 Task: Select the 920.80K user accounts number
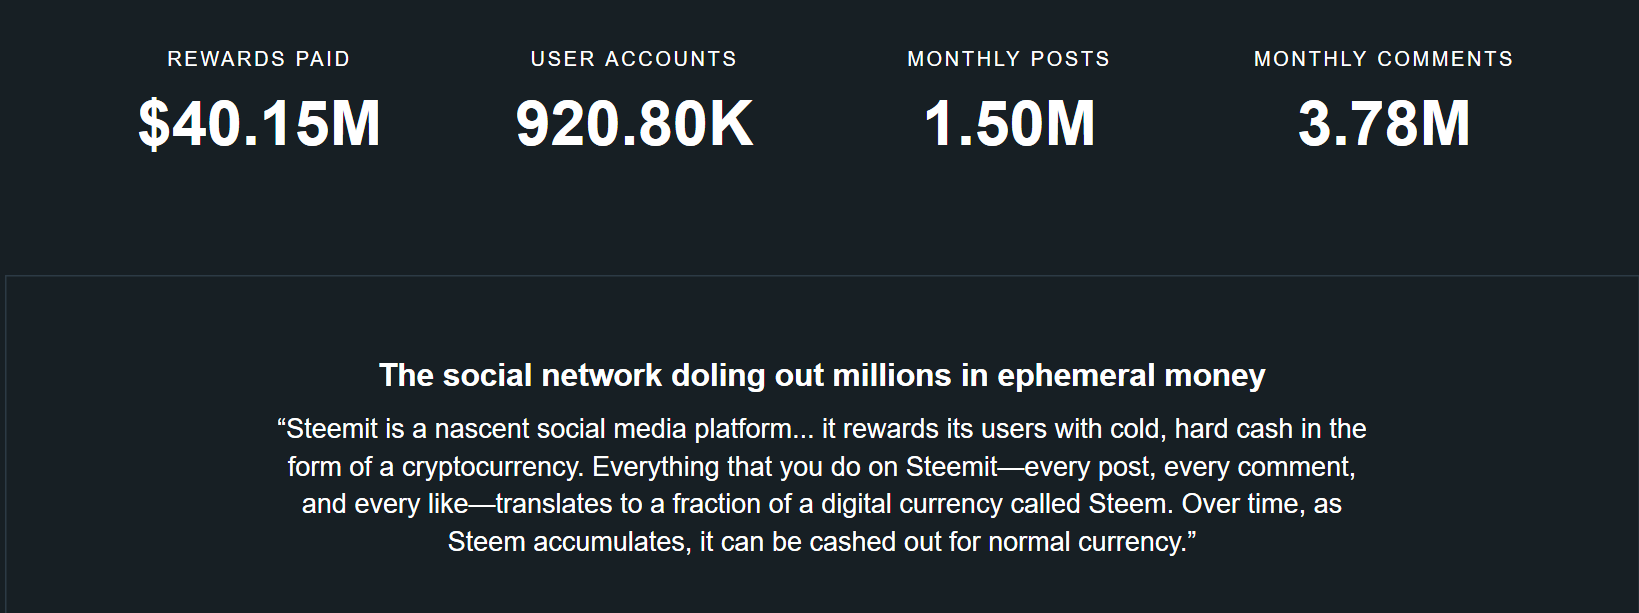(x=634, y=124)
